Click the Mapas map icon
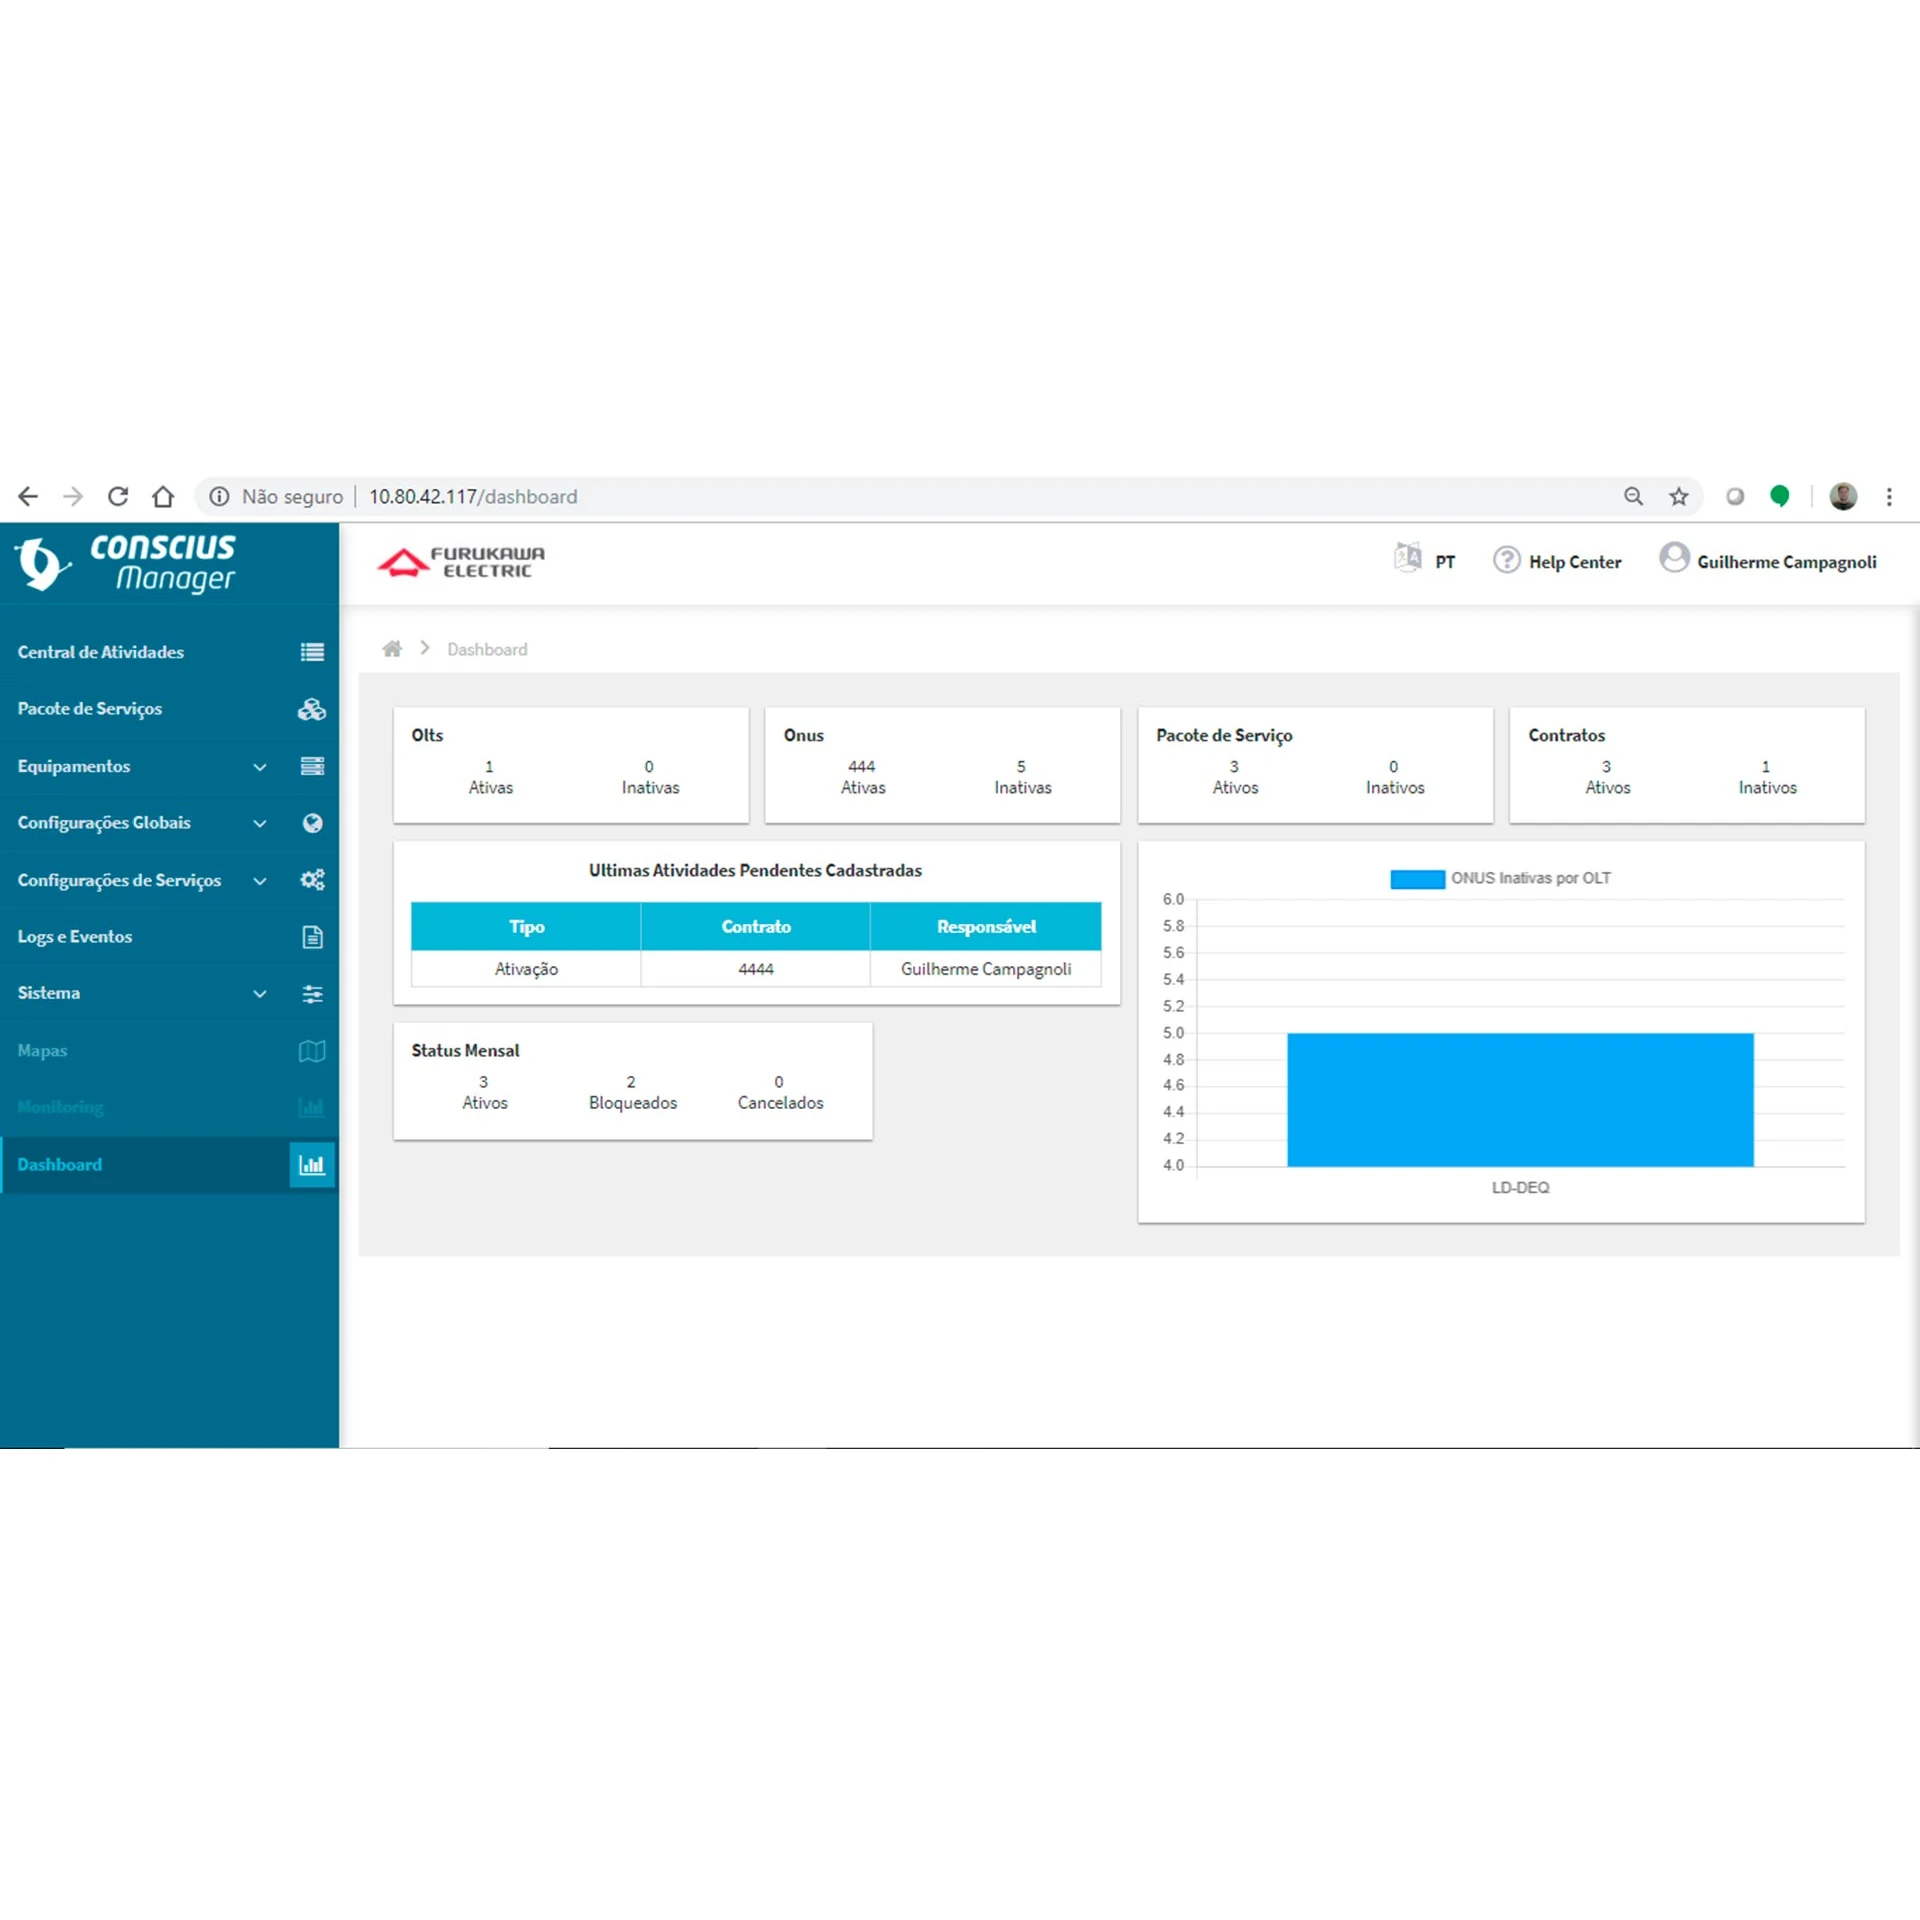 click(312, 1051)
